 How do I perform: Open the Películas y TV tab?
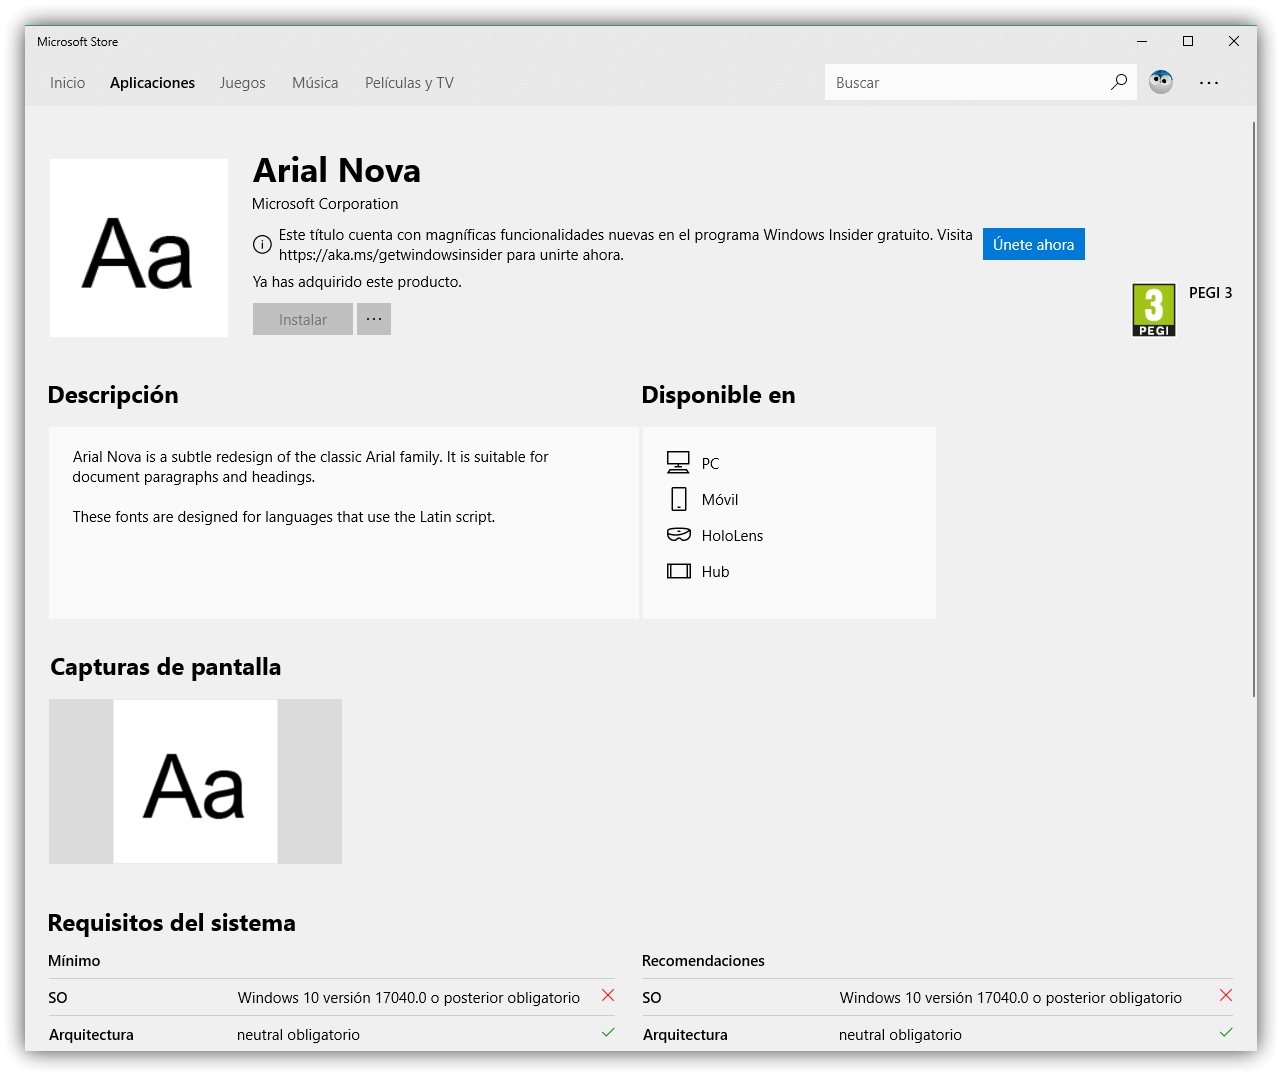pyautogui.click(x=409, y=83)
